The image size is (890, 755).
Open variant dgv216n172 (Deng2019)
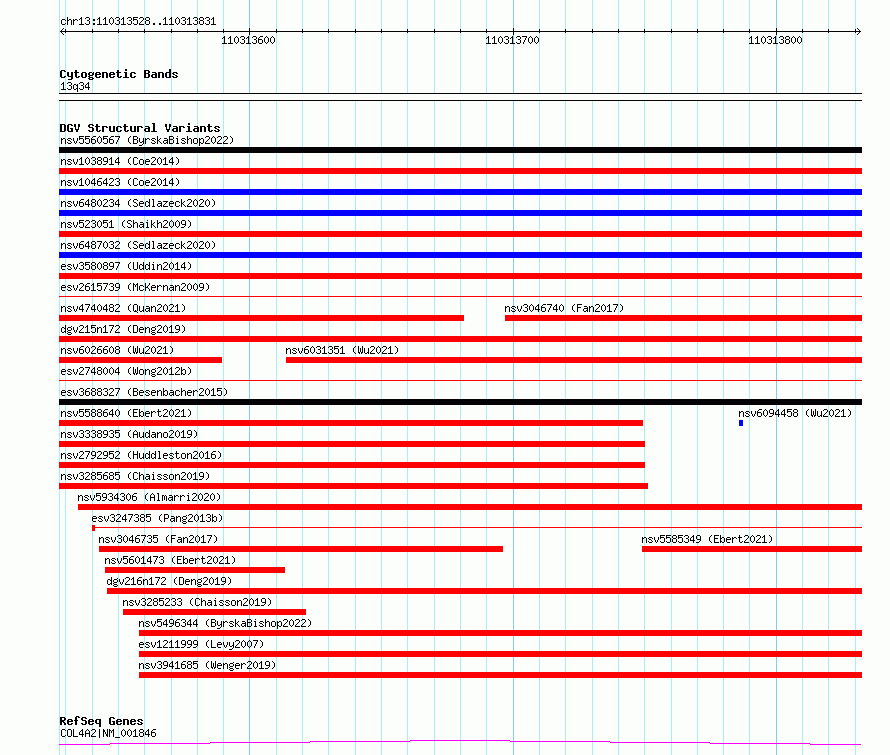[169, 581]
